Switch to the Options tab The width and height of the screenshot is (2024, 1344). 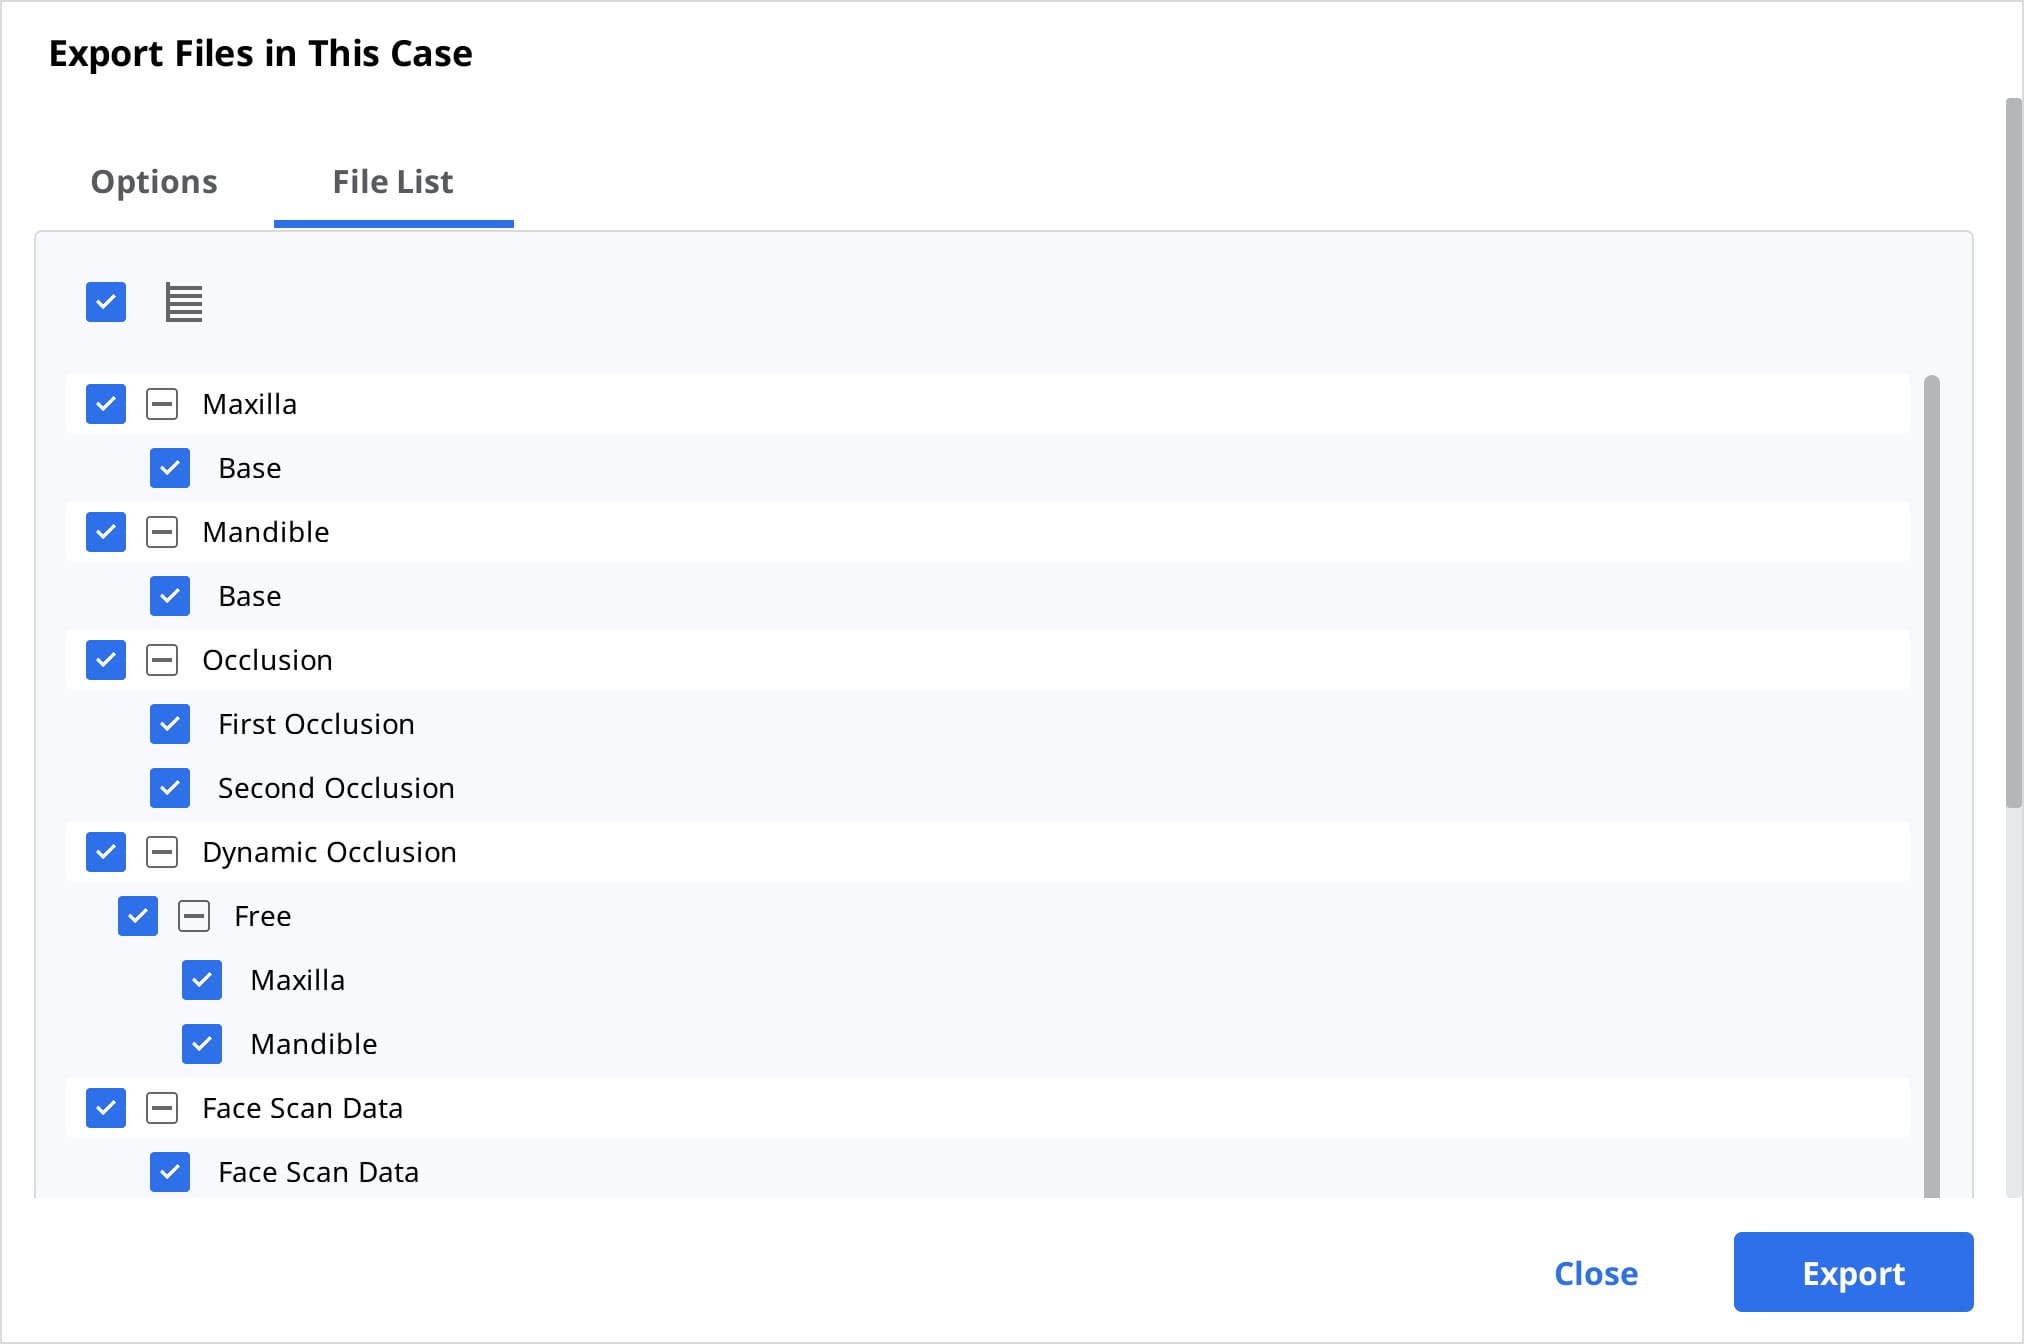pyautogui.click(x=154, y=182)
